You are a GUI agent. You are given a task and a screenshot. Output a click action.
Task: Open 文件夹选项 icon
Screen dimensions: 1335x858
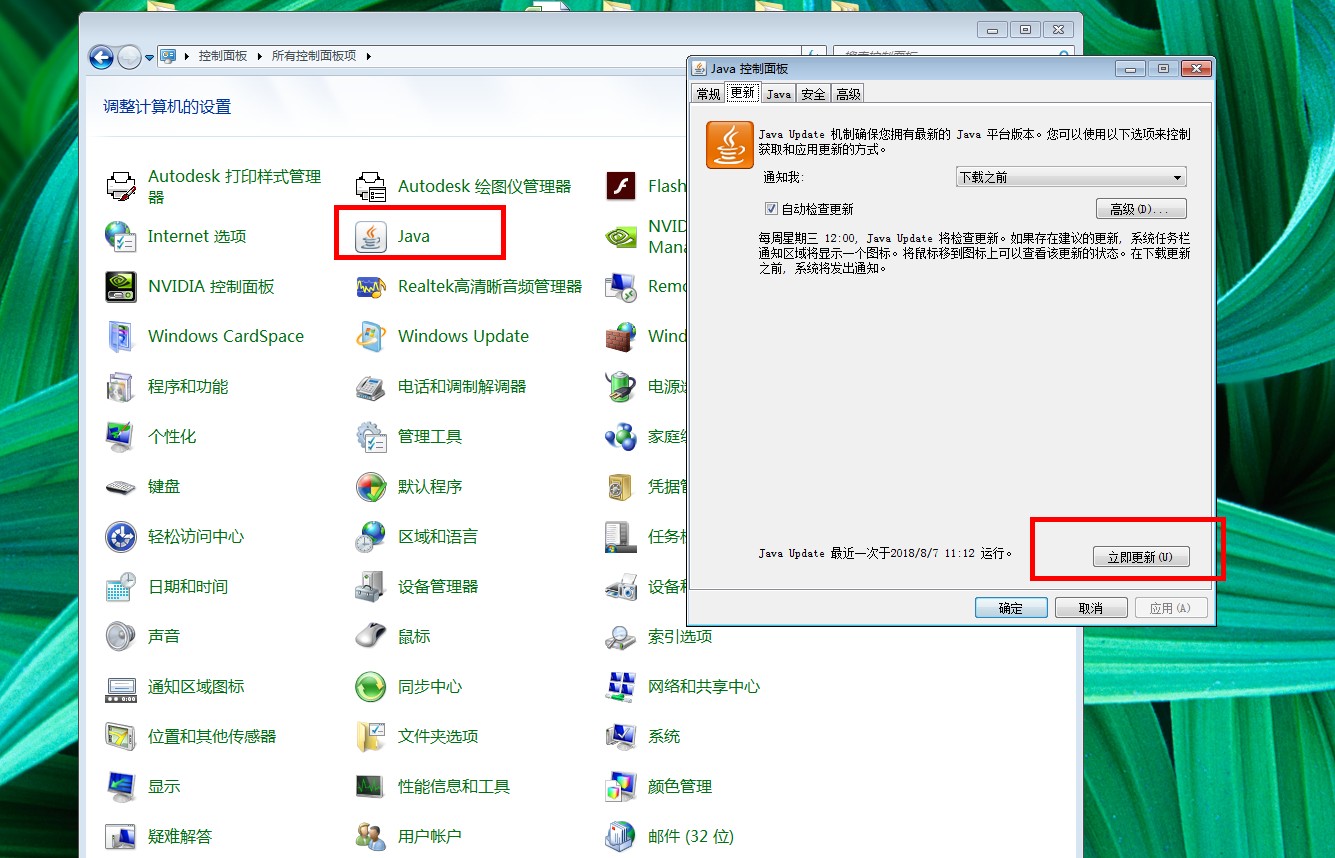(371, 736)
